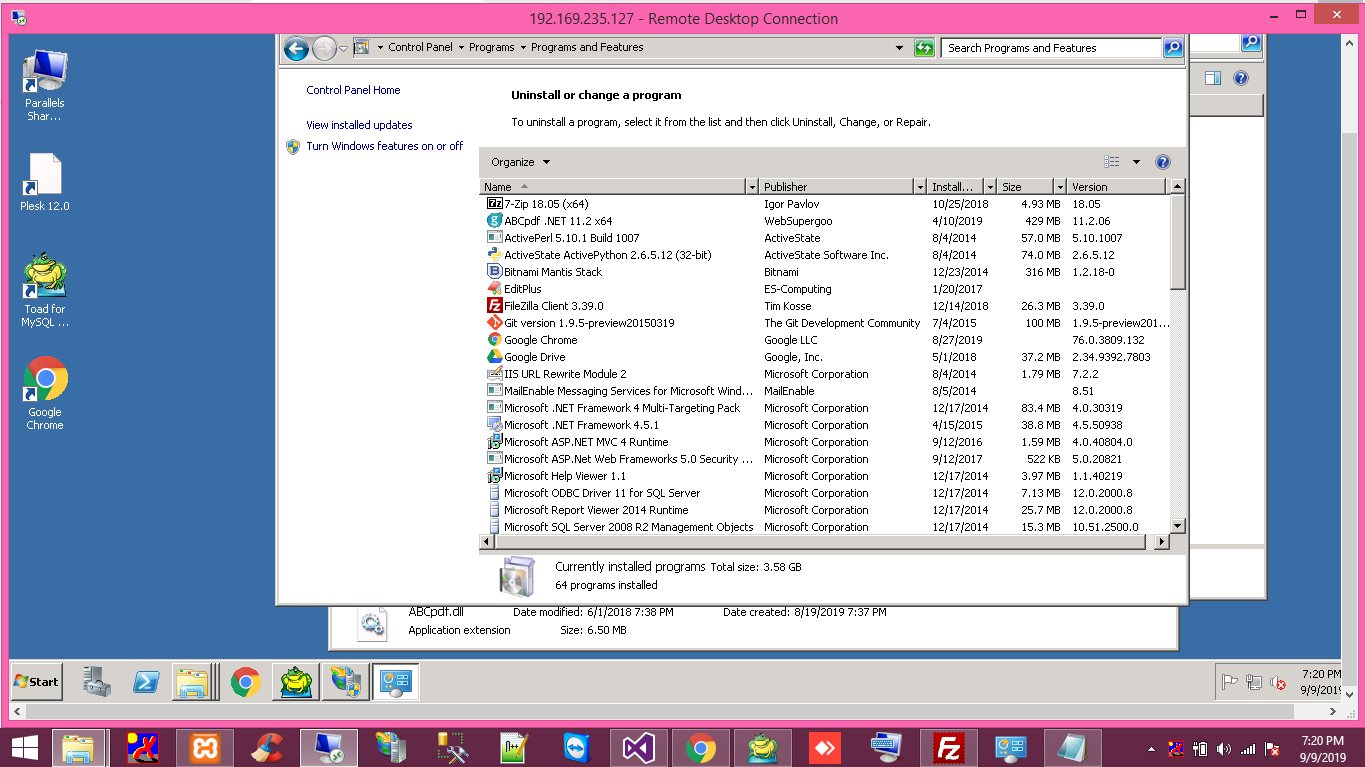Viewport: 1365px width, 767px height.
Task: Expand the address bar previous locations dropdown
Action: [900, 48]
